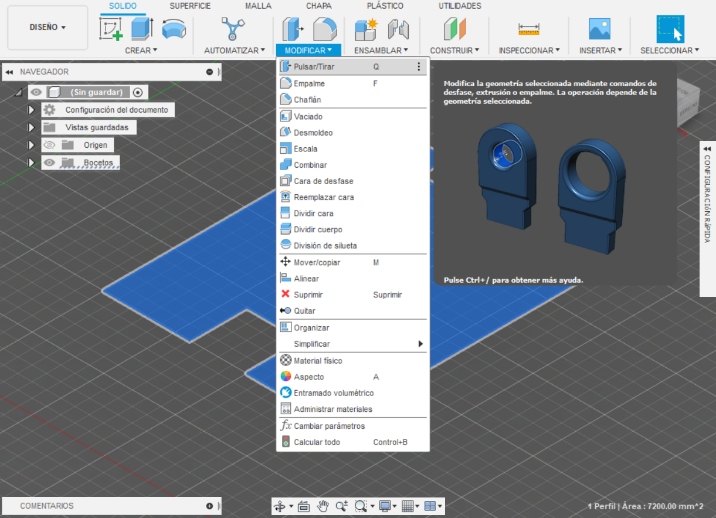Click the Insertar image icon

[x=600, y=29]
